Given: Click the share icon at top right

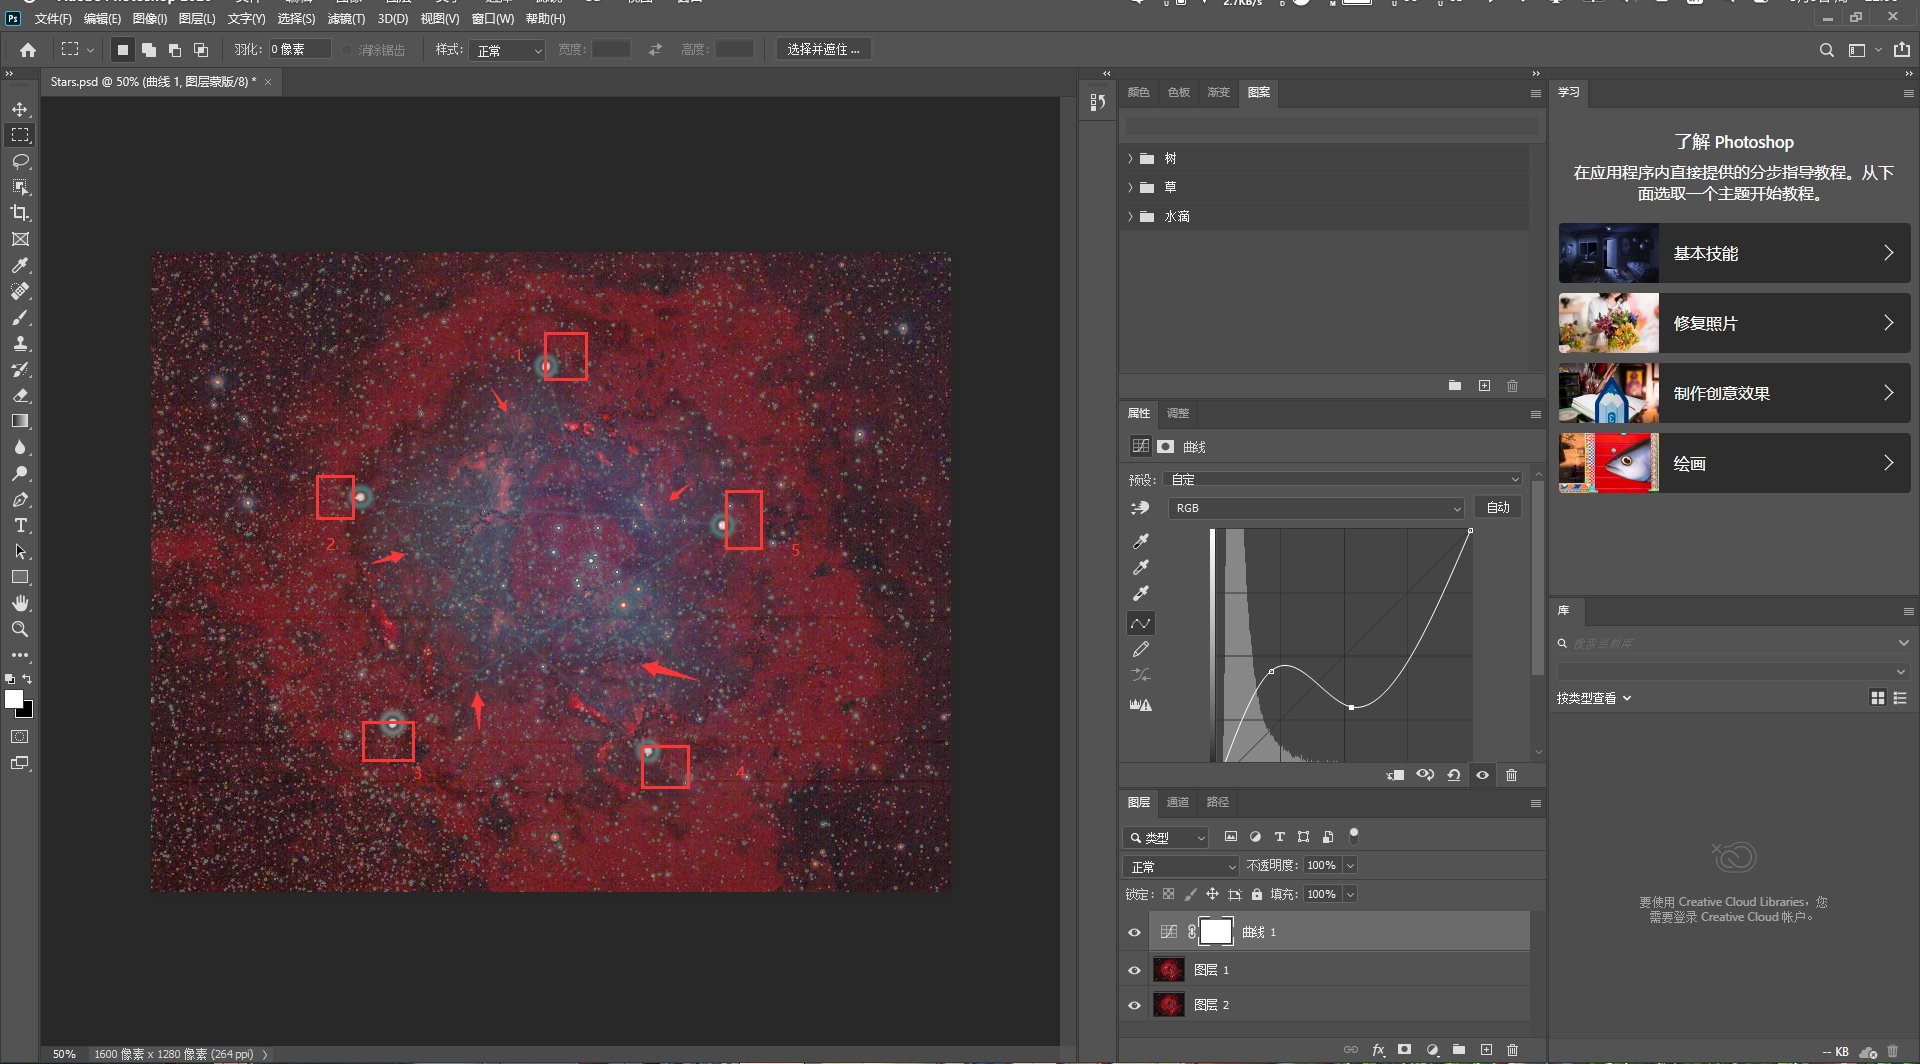Looking at the screenshot, I should [x=1902, y=50].
